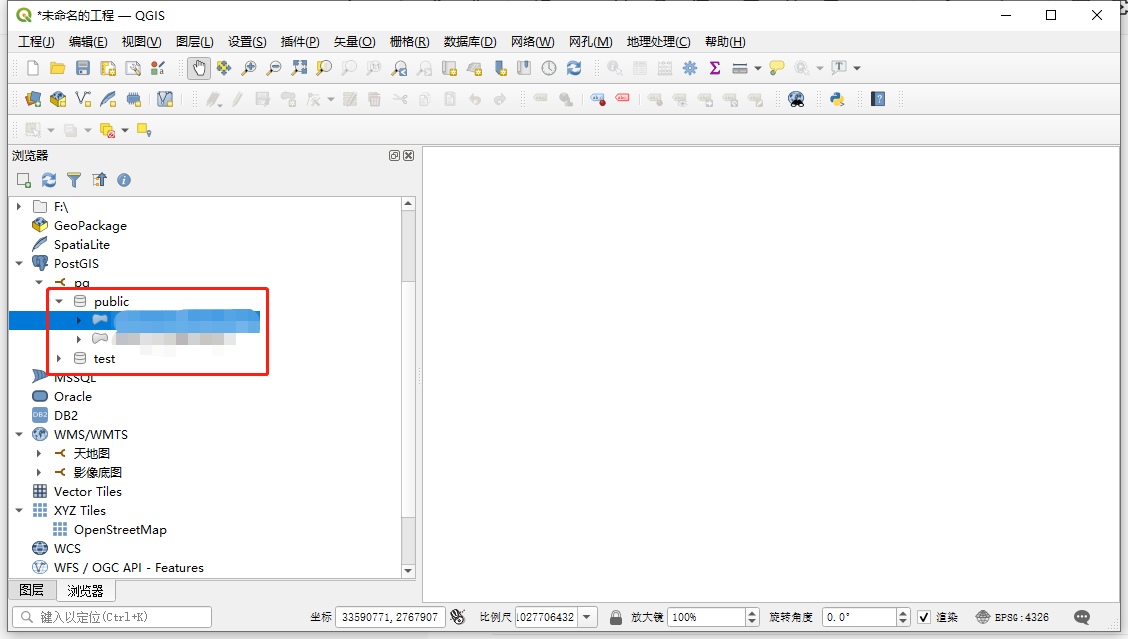Toggle the Render checkbox
The width and height of the screenshot is (1128, 639).
pos(924,617)
